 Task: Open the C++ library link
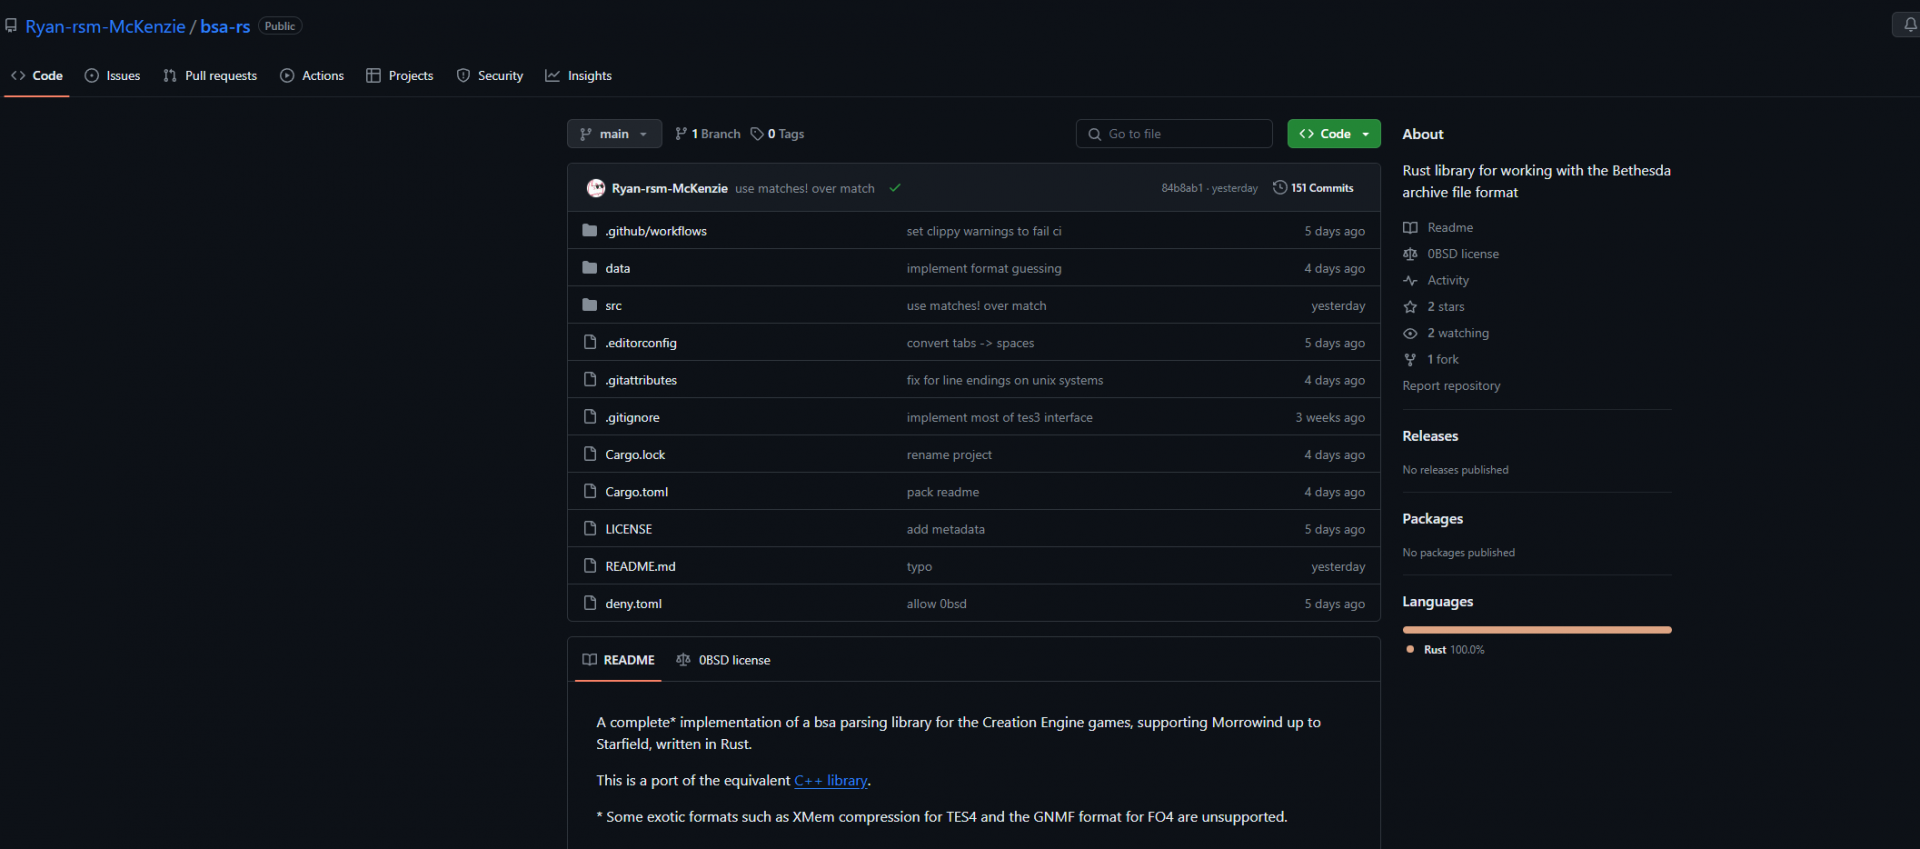pos(831,781)
